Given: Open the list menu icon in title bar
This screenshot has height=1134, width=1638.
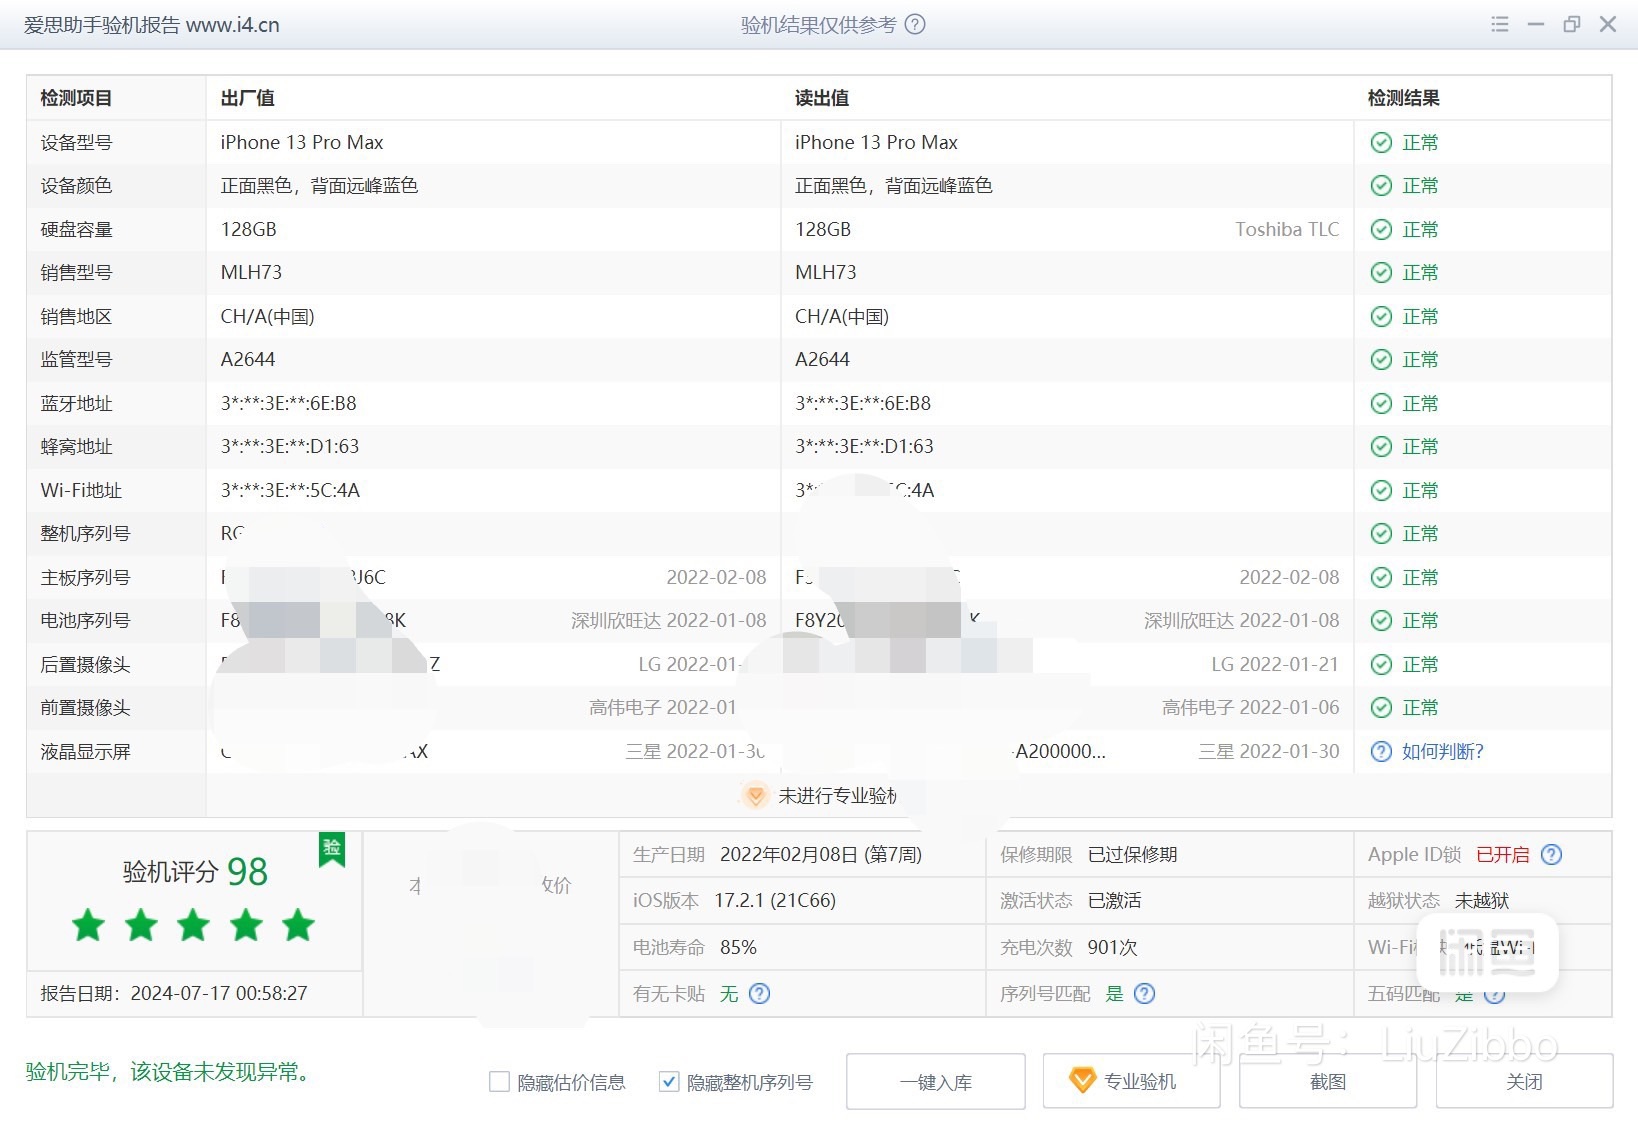Looking at the screenshot, I should coord(1500,24).
